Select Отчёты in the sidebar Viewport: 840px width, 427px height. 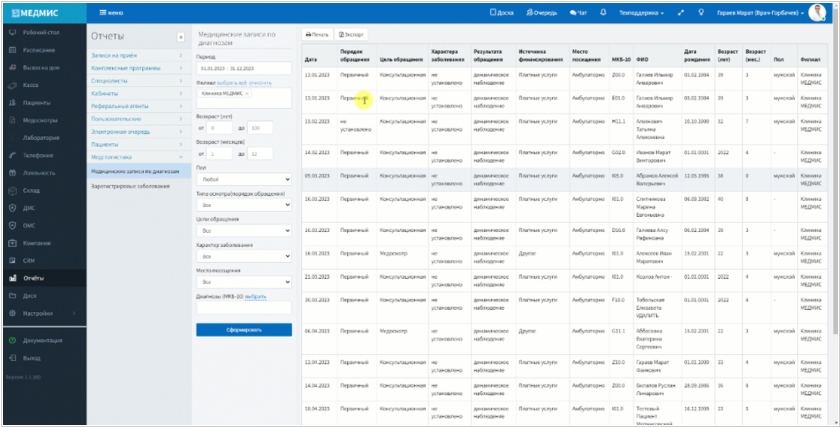(x=33, y=278)
